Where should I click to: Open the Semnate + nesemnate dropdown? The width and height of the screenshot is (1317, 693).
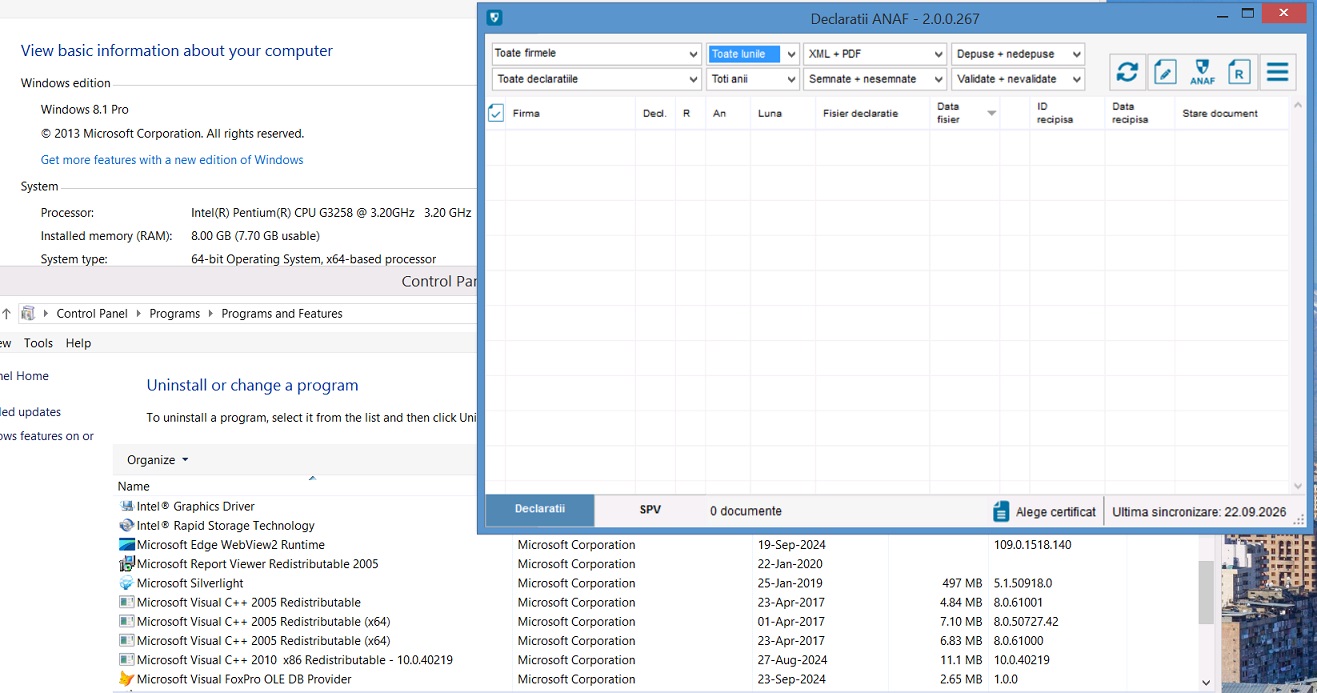tap(875, 79)
